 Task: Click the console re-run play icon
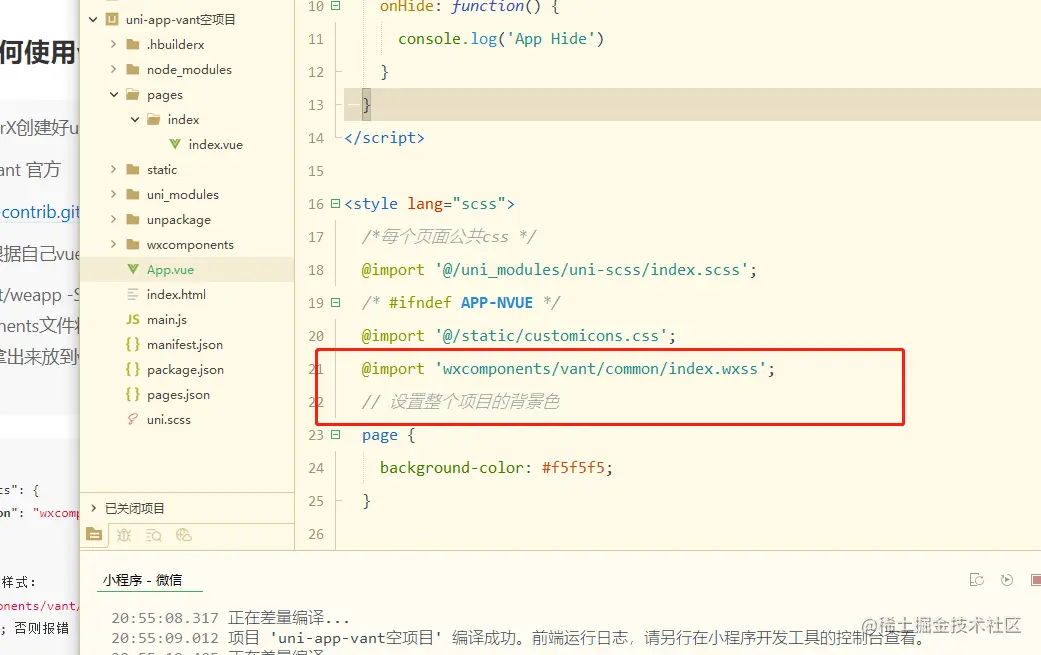coord(1007,580)
